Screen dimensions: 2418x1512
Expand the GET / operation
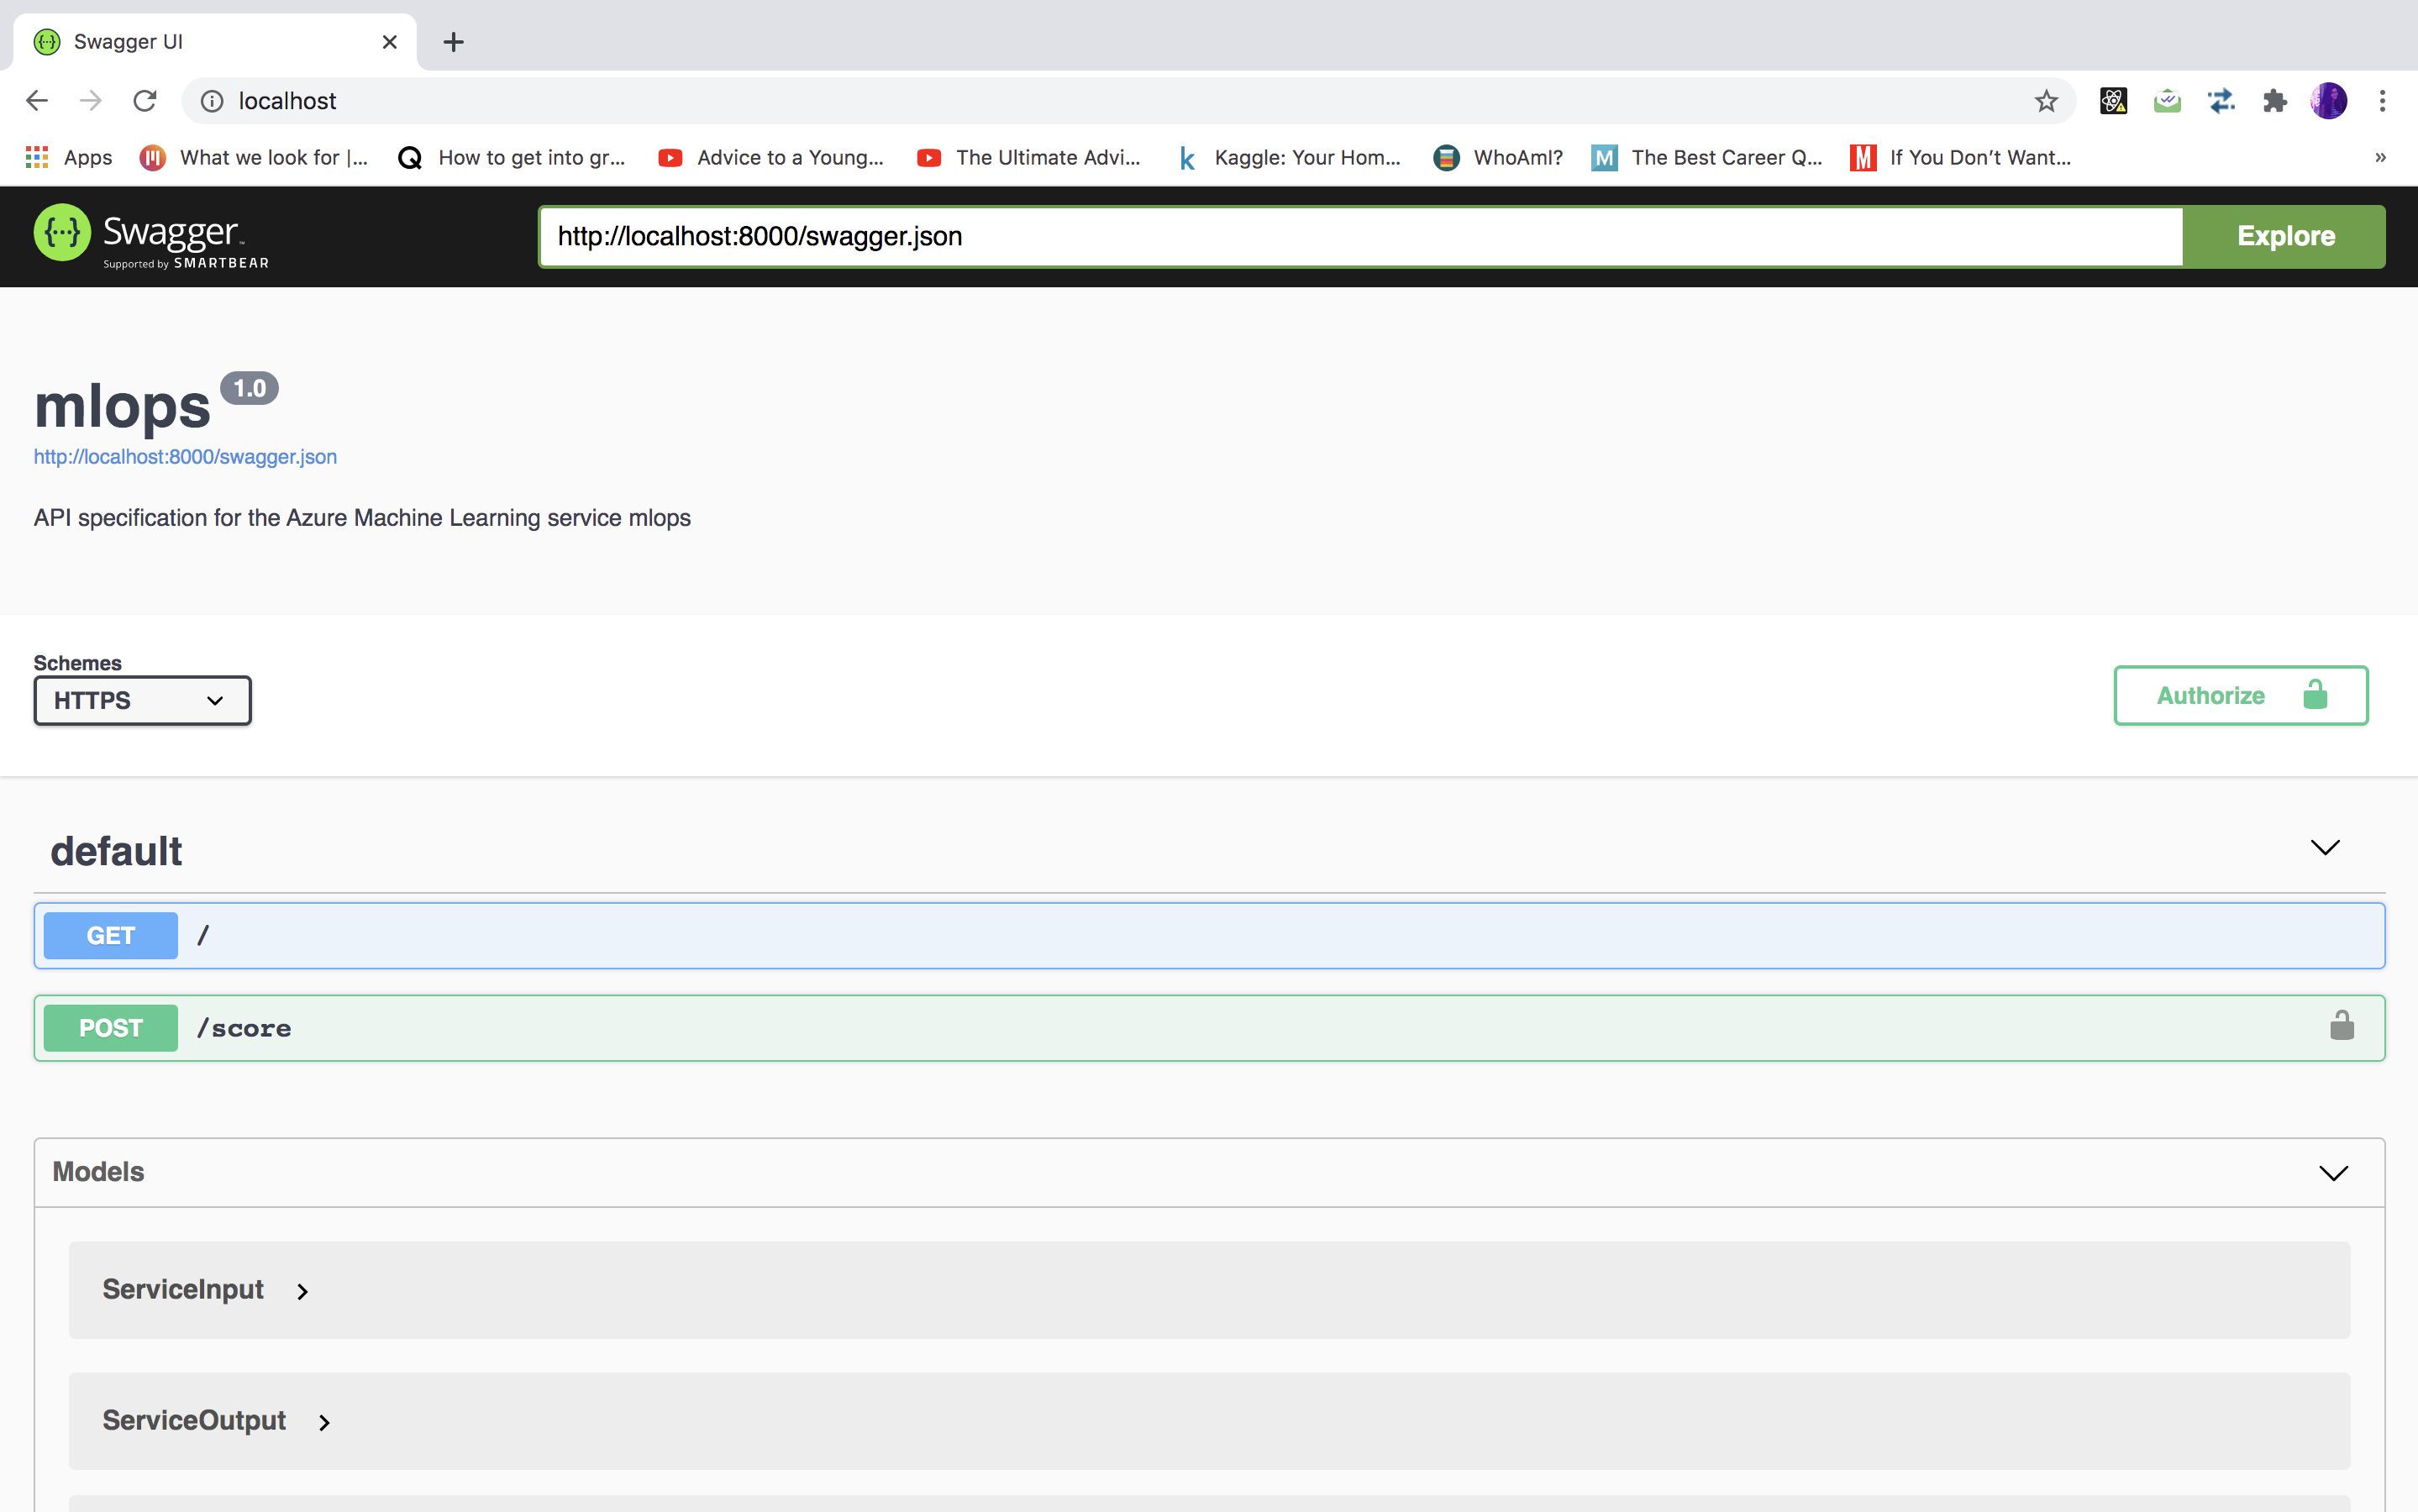tap(1208, 935)
